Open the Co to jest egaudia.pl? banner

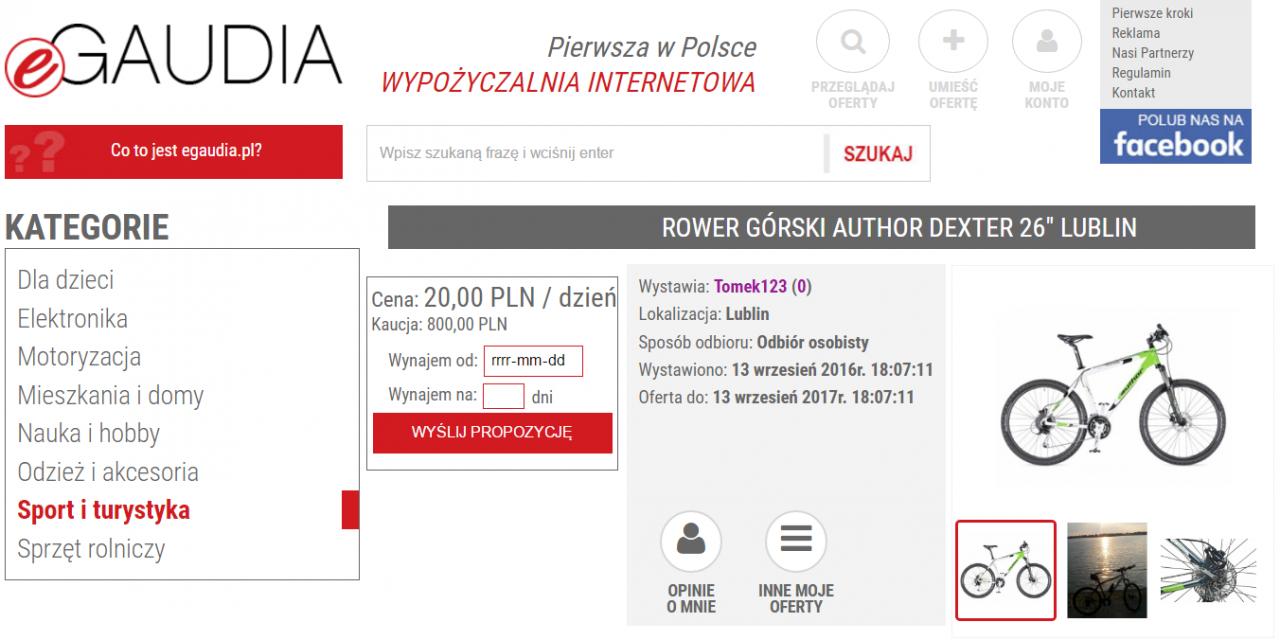174,152
